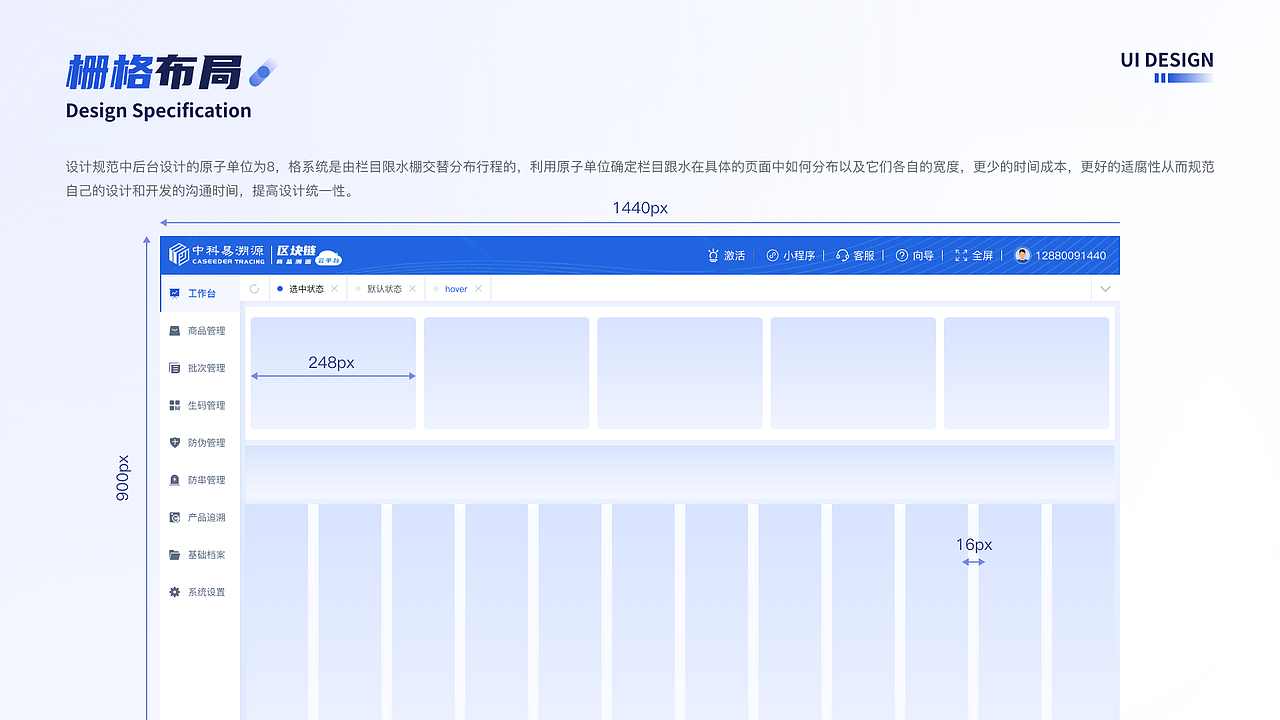Screen dimensions: 1280x720
Task: Toggle the state dot on hover tab
Action: (434, 289)
